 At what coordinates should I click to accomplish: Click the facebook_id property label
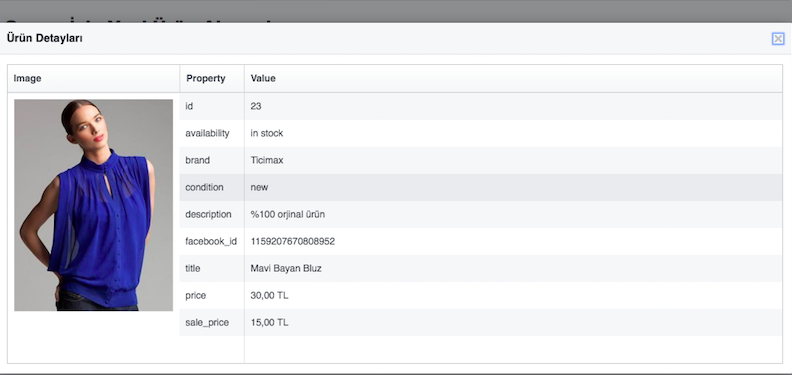tap(211, 242)
